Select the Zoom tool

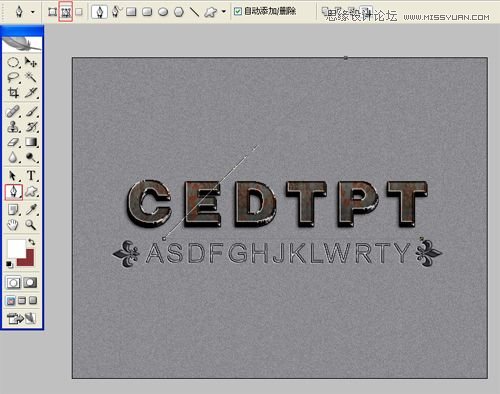(x=31, y=225)
